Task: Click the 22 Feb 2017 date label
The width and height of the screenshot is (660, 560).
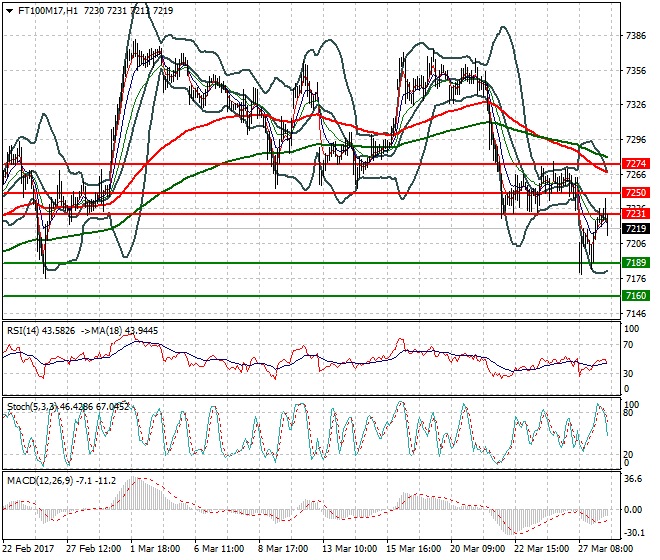Action: point(29,549)
